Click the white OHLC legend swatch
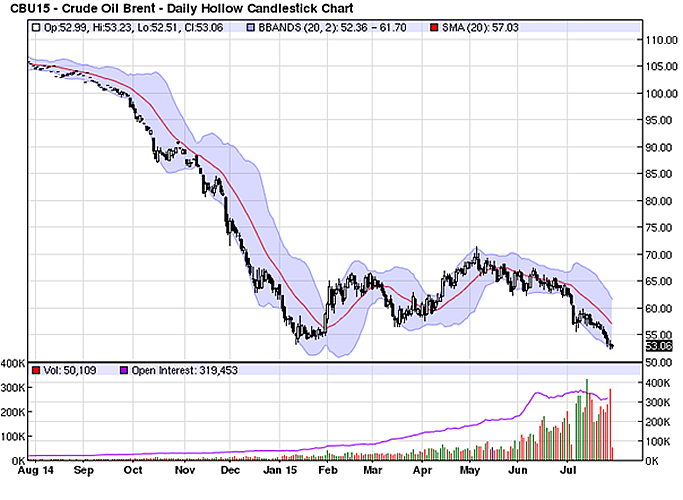Image resolution: width=683 pixels, height=500 pixels. pos(36,28)
